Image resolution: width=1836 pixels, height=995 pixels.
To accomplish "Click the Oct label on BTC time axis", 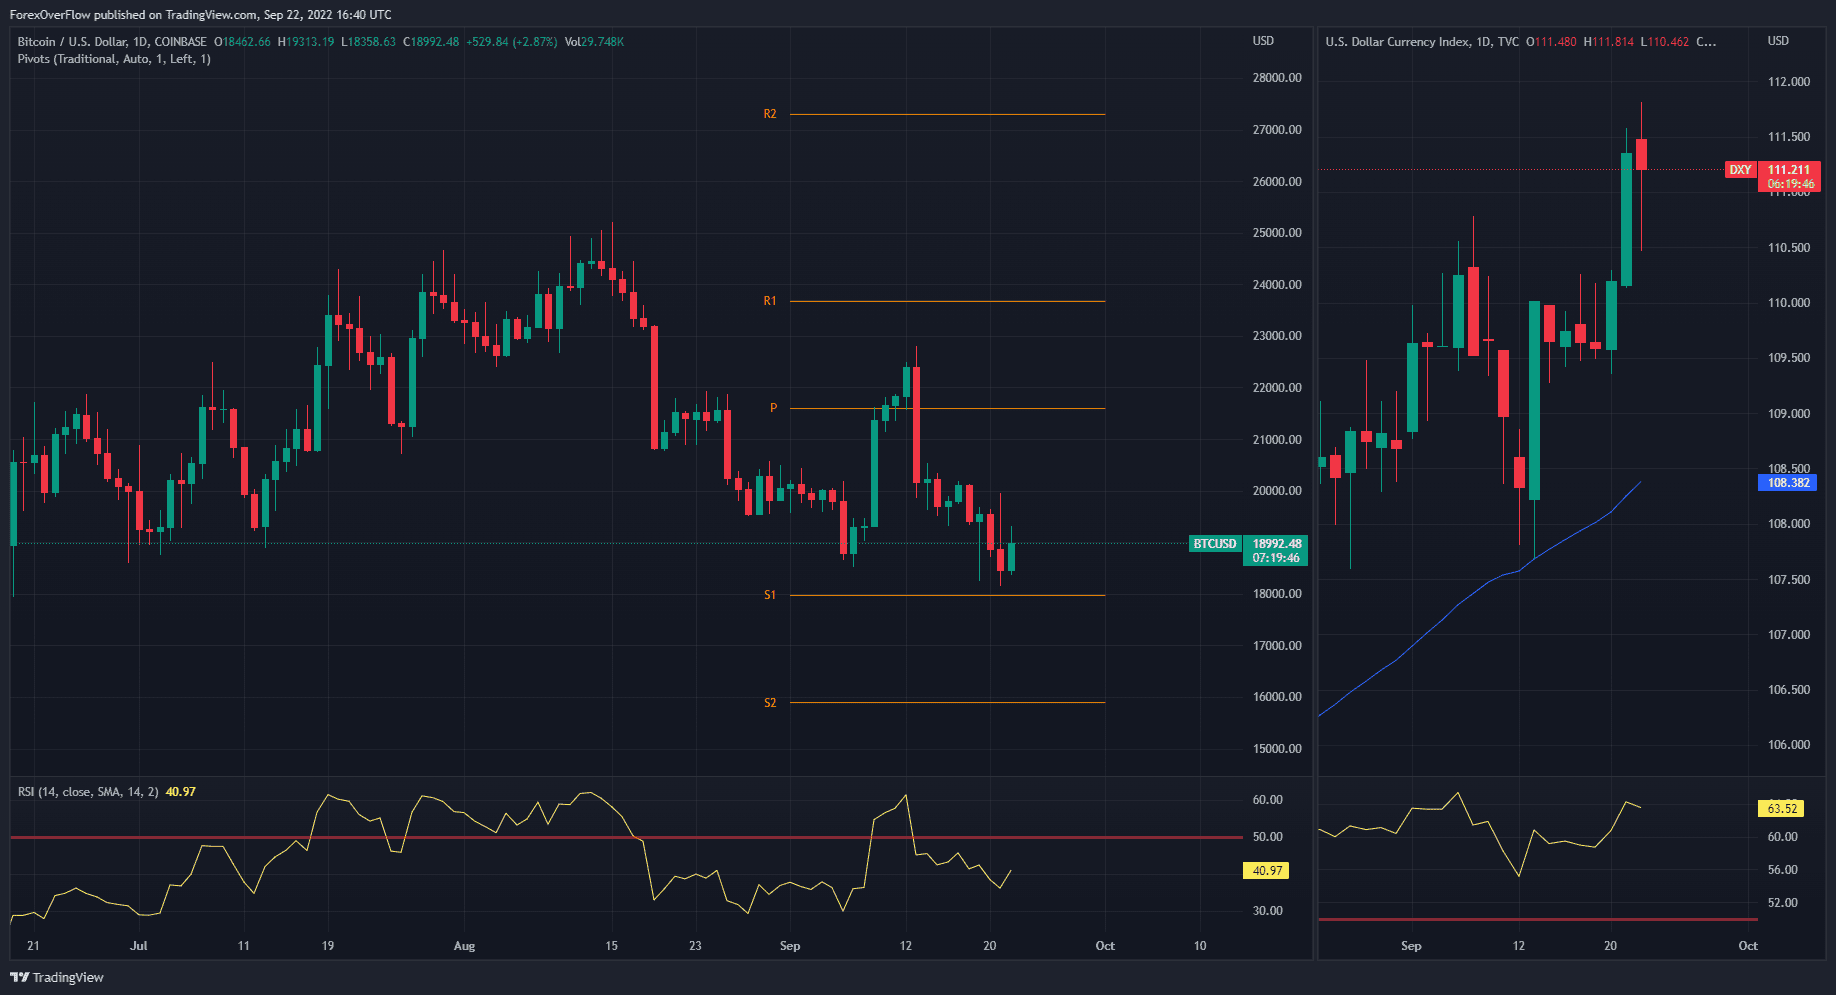I will point(1105,946).
